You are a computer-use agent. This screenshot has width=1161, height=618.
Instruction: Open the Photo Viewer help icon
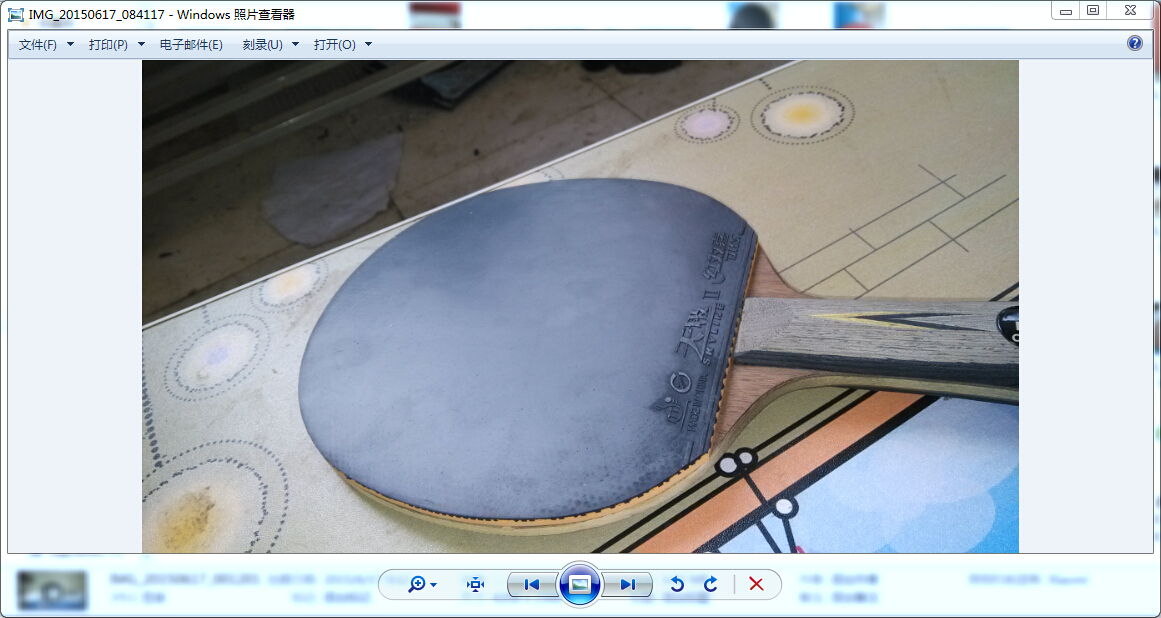[1134, 43]
